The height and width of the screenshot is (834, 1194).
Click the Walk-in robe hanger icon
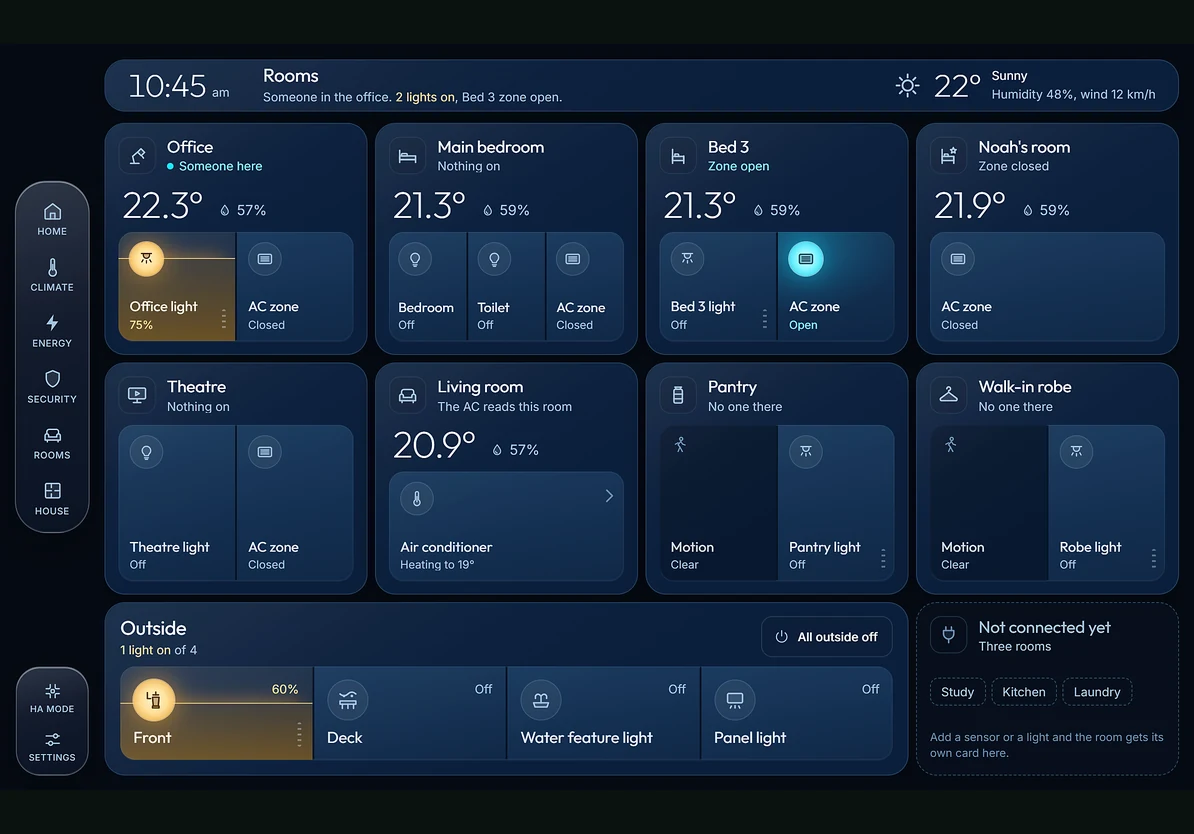coord(948,395)
